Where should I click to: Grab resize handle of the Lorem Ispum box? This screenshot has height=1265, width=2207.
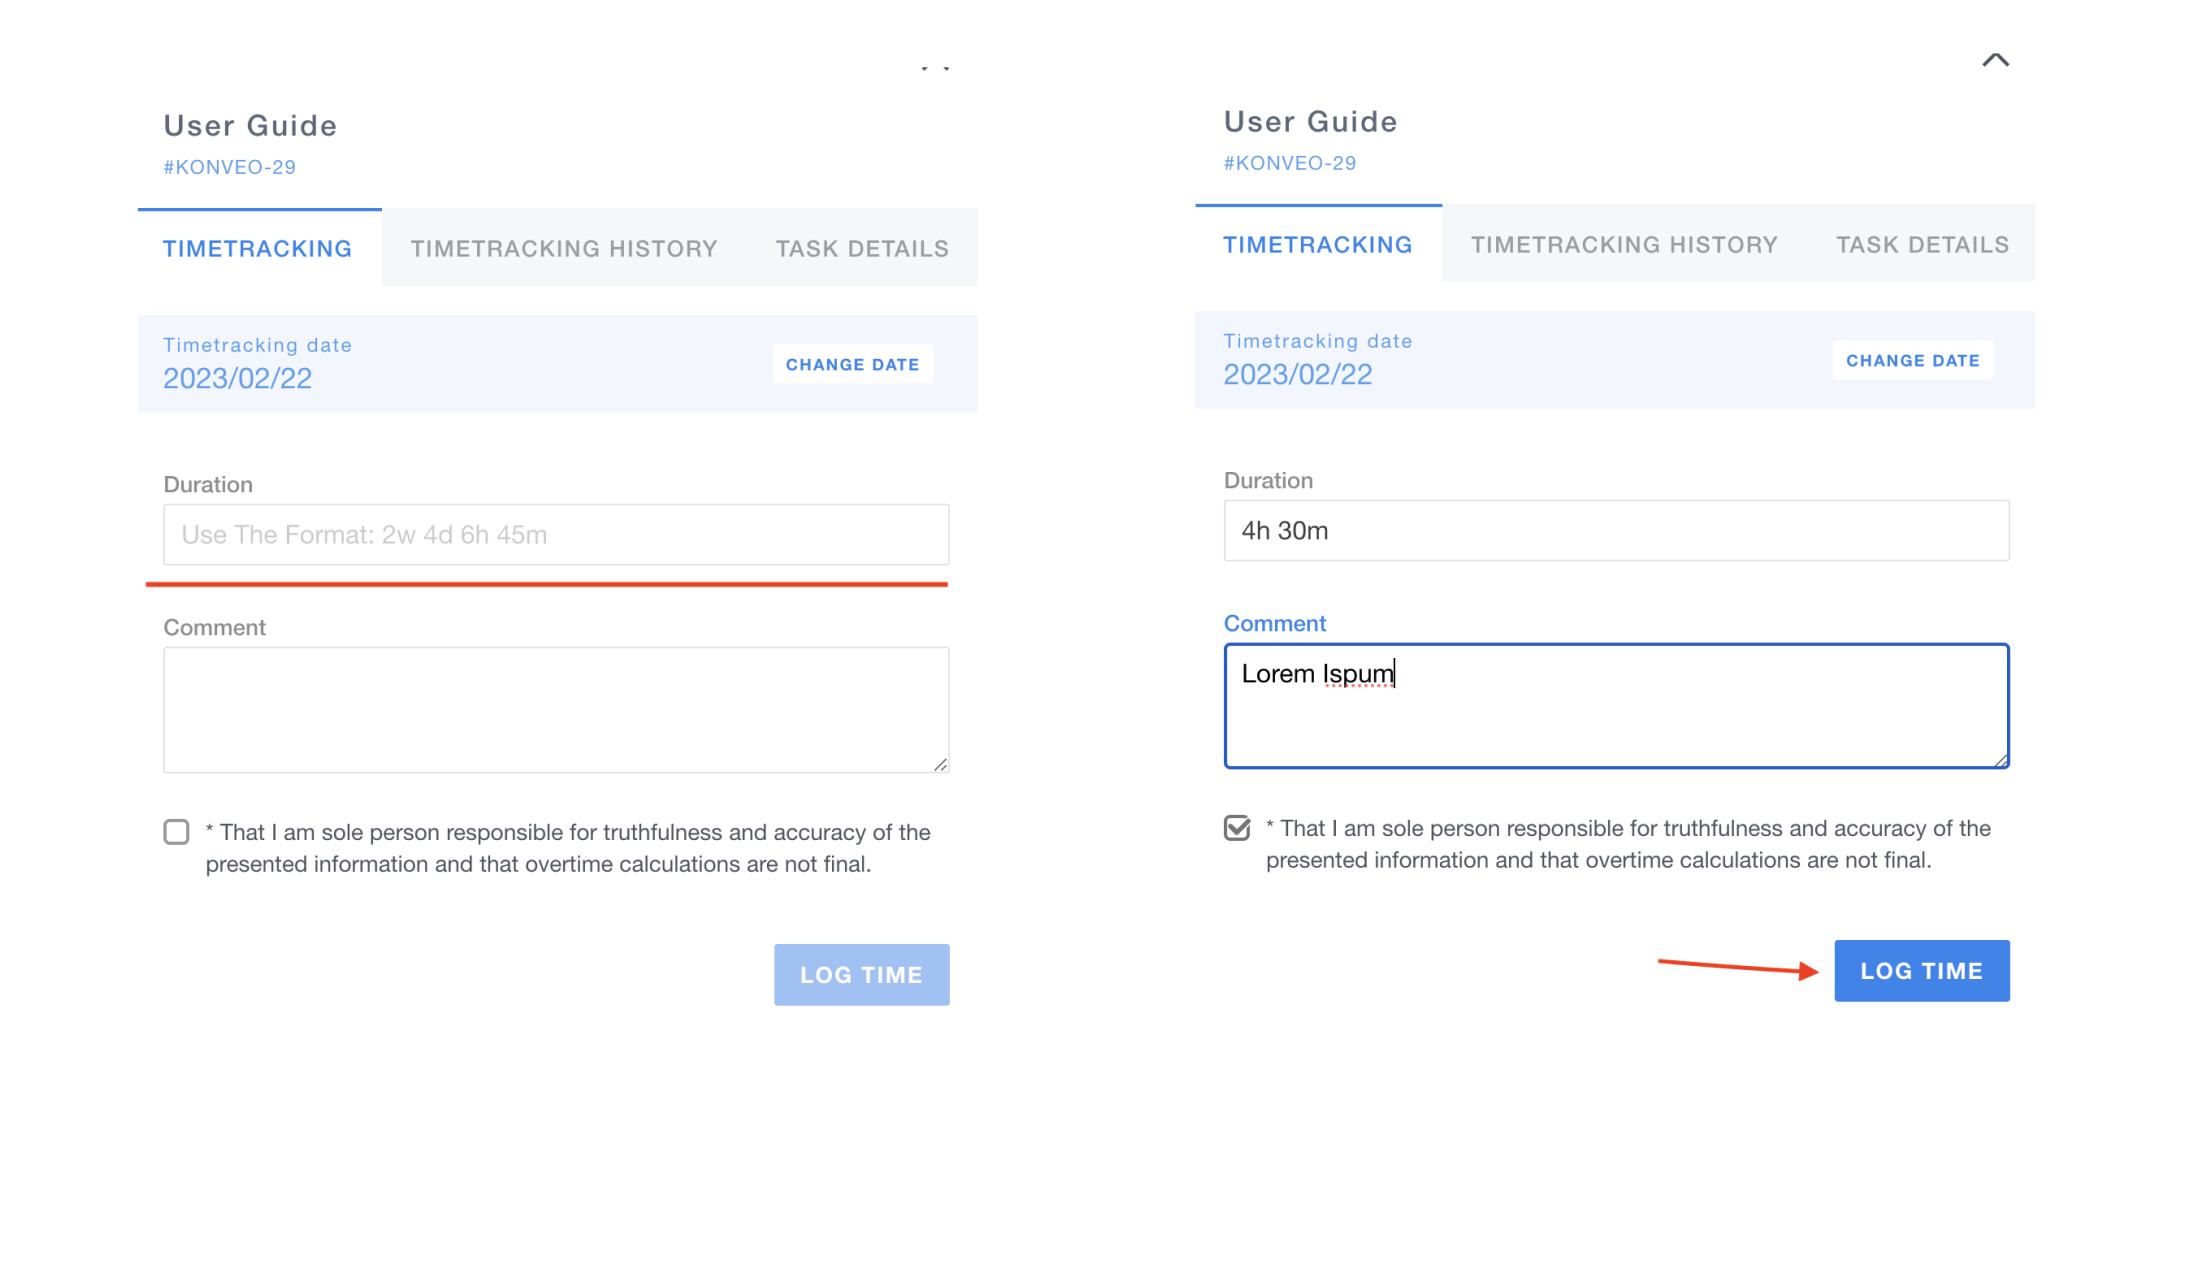tap(2001, 761)
